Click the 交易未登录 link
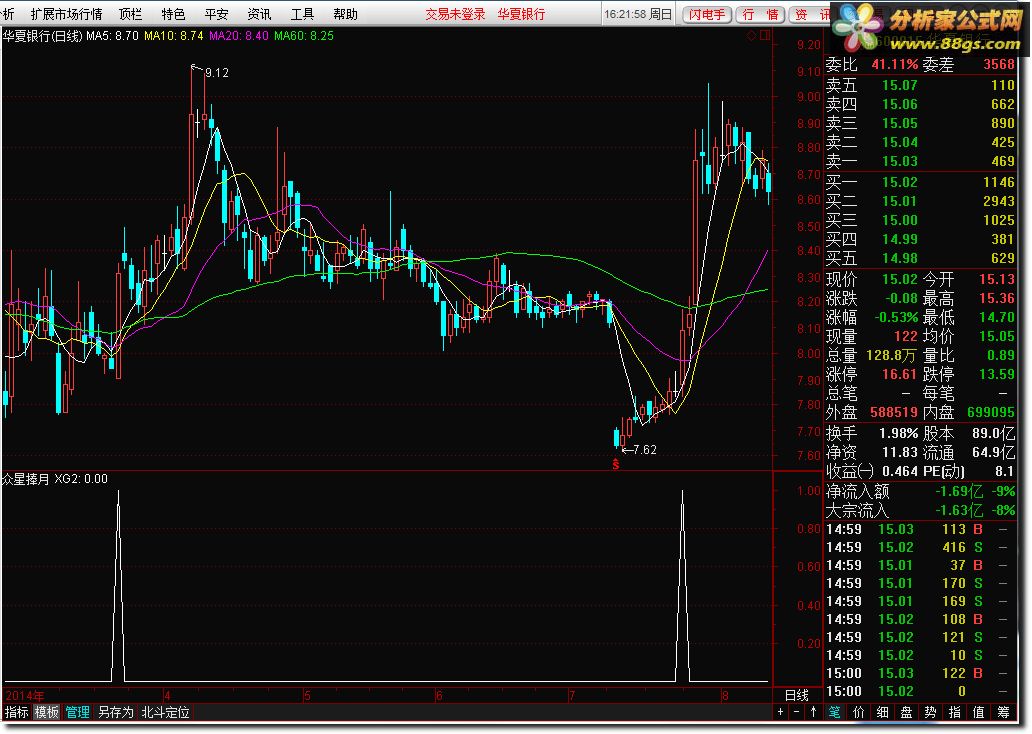This screenshot has height=734, width=1032. tap(455, 14)
